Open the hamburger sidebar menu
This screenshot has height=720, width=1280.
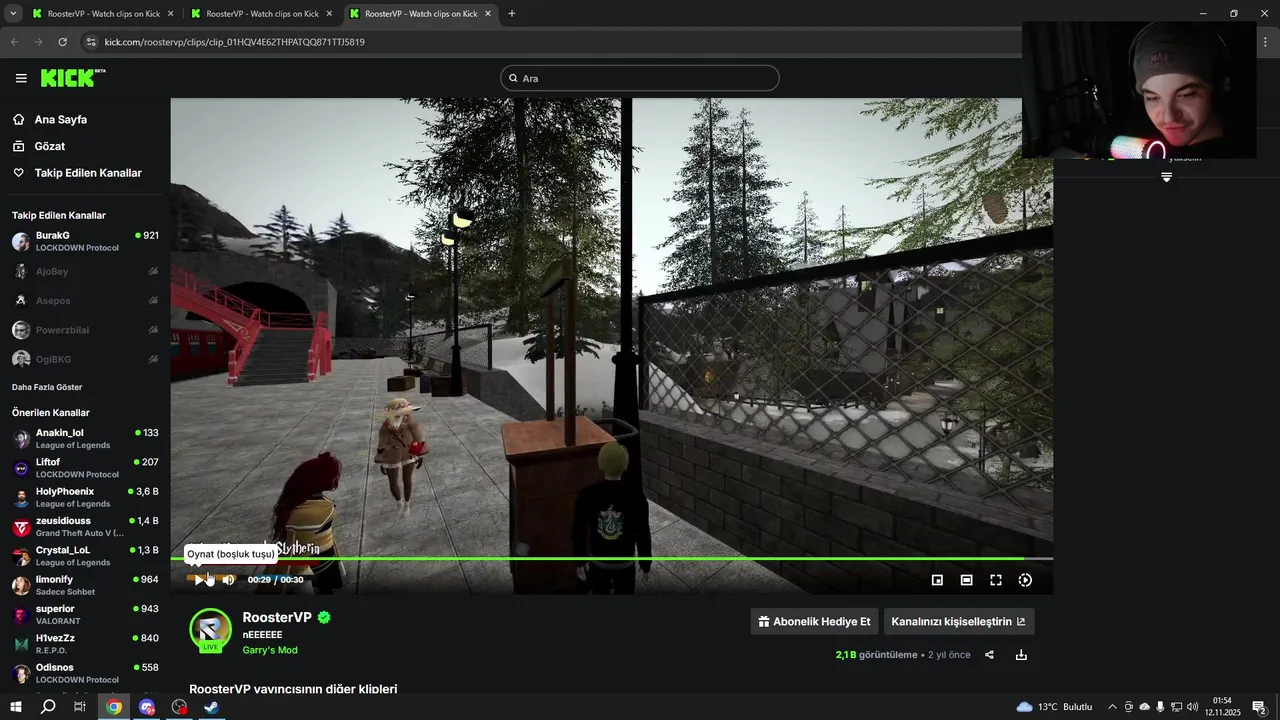[21, 78]
